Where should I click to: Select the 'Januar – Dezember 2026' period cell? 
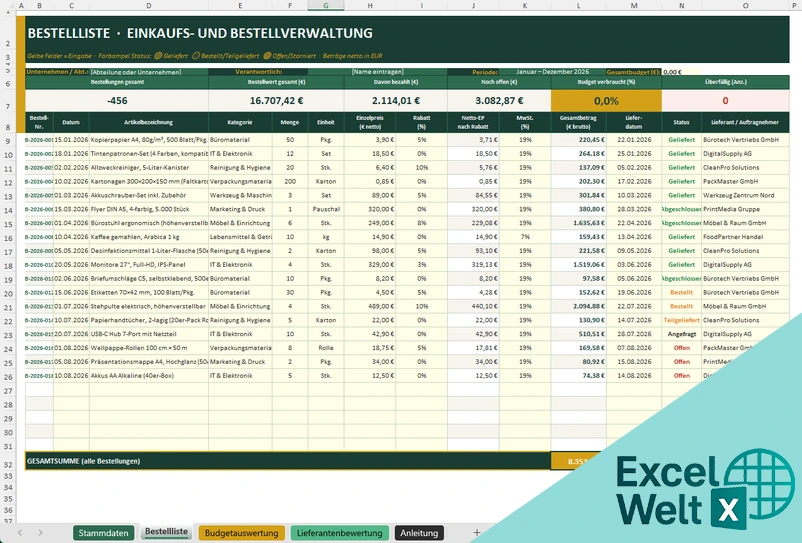tap(552, 72)
